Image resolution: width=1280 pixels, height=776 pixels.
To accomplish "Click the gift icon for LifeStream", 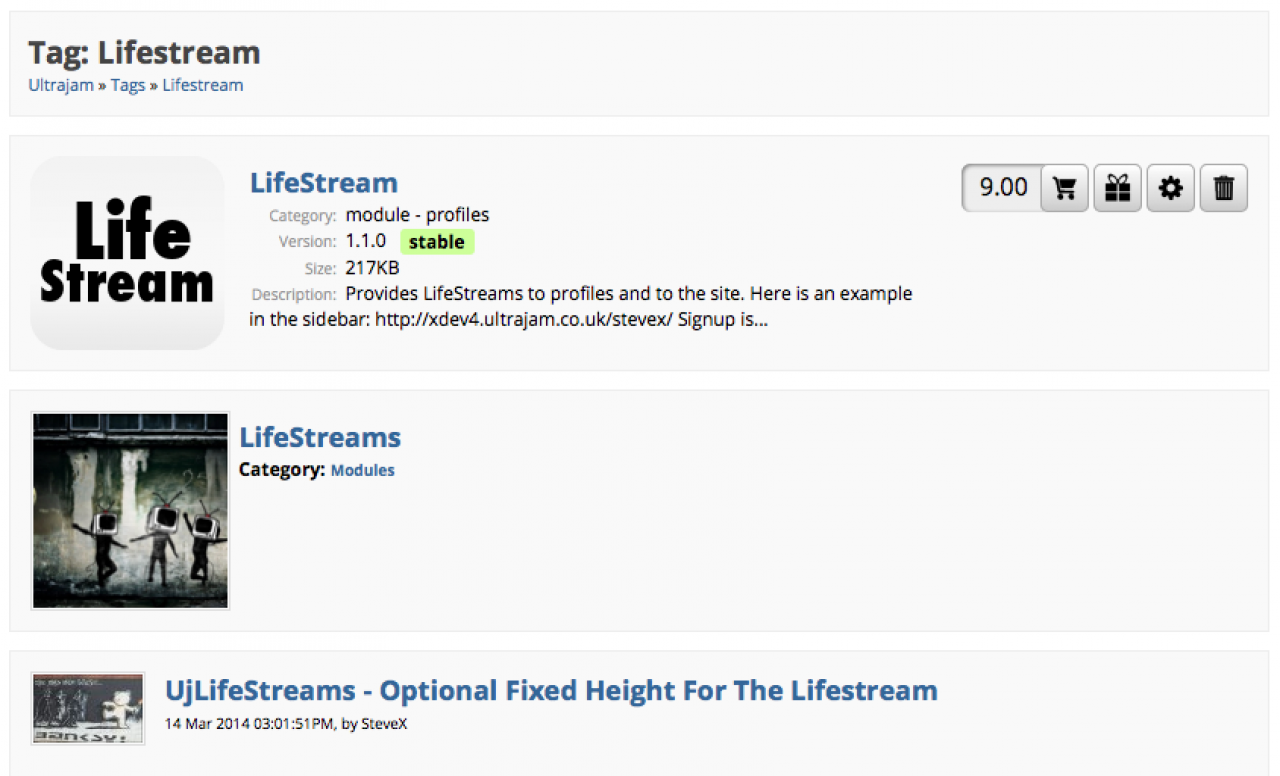I will pyautogui.click(x=1118, y=188).
